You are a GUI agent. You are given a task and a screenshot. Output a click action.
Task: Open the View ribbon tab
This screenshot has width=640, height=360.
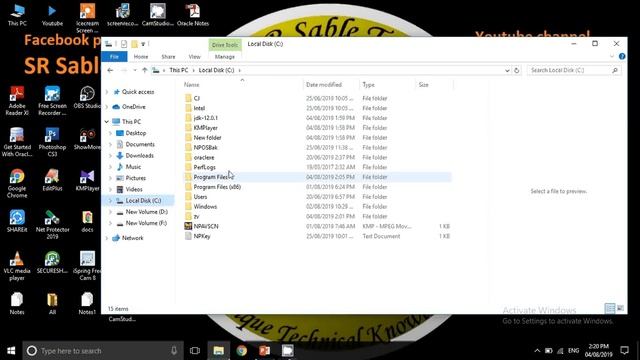(195, 57)
